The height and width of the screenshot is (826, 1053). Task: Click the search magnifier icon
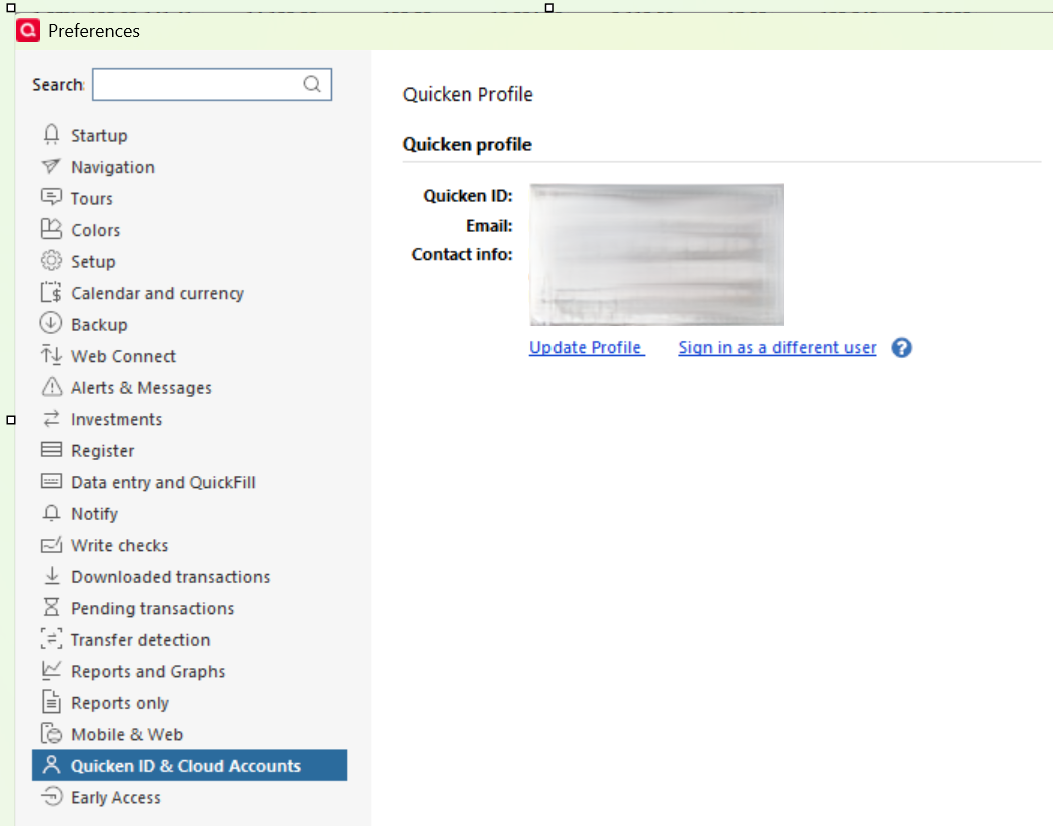click(312, 84)
